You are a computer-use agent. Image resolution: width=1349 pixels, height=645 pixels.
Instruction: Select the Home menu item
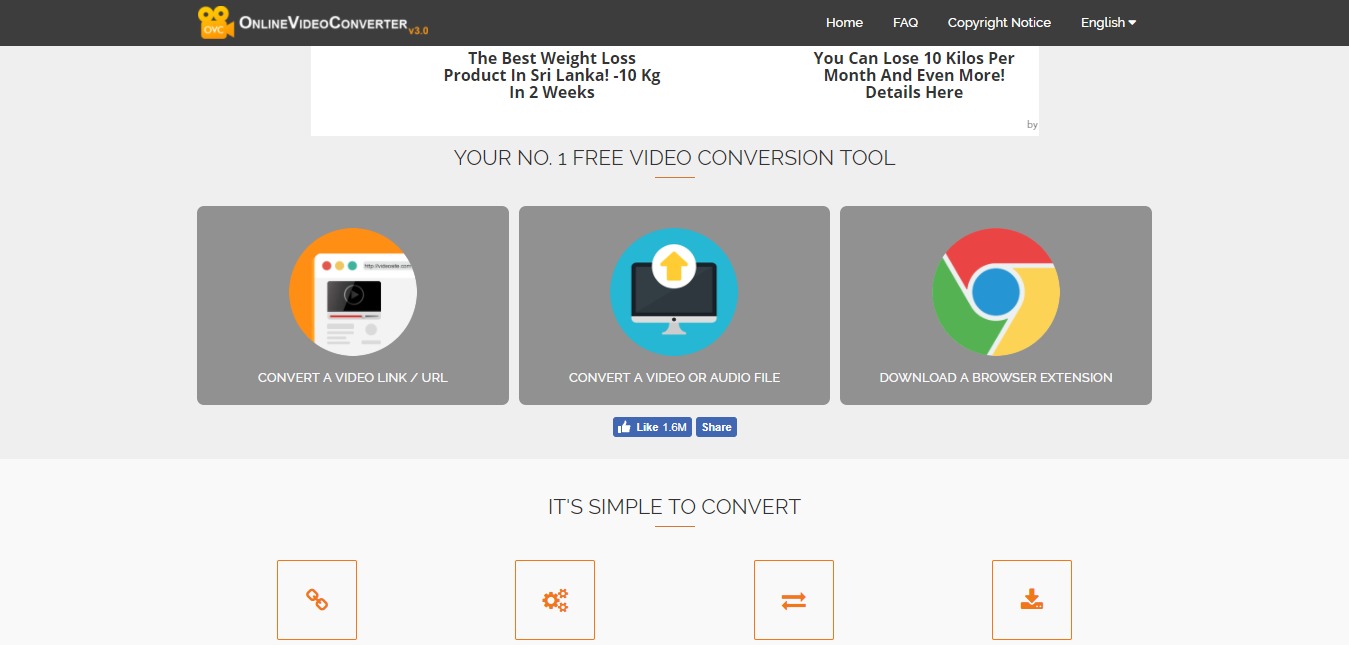843,21
